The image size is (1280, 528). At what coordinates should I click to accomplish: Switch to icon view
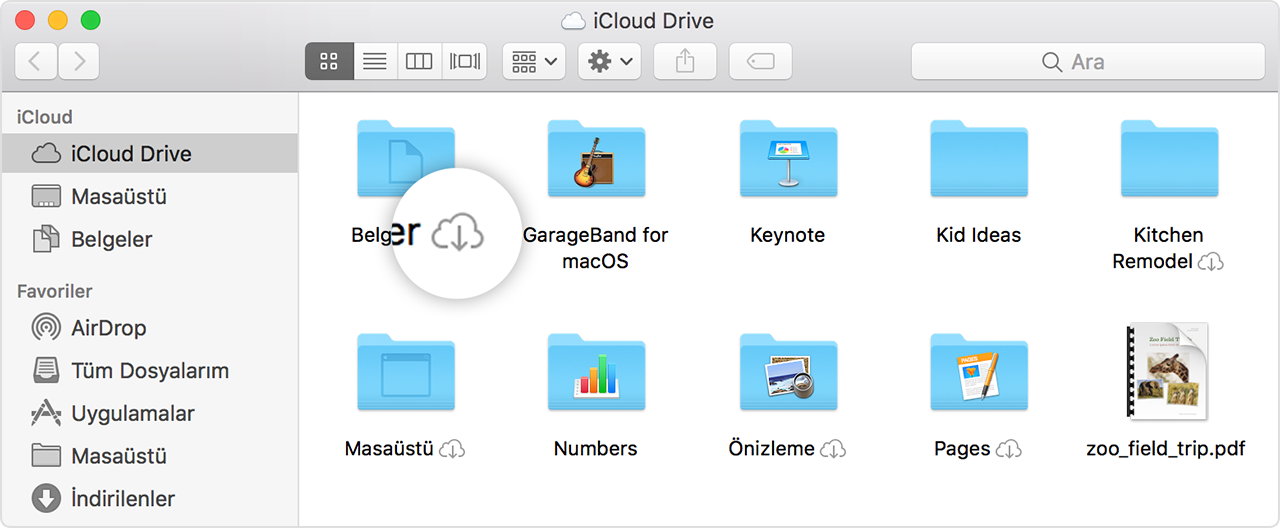pyautogui.click(x=329, y=62)
